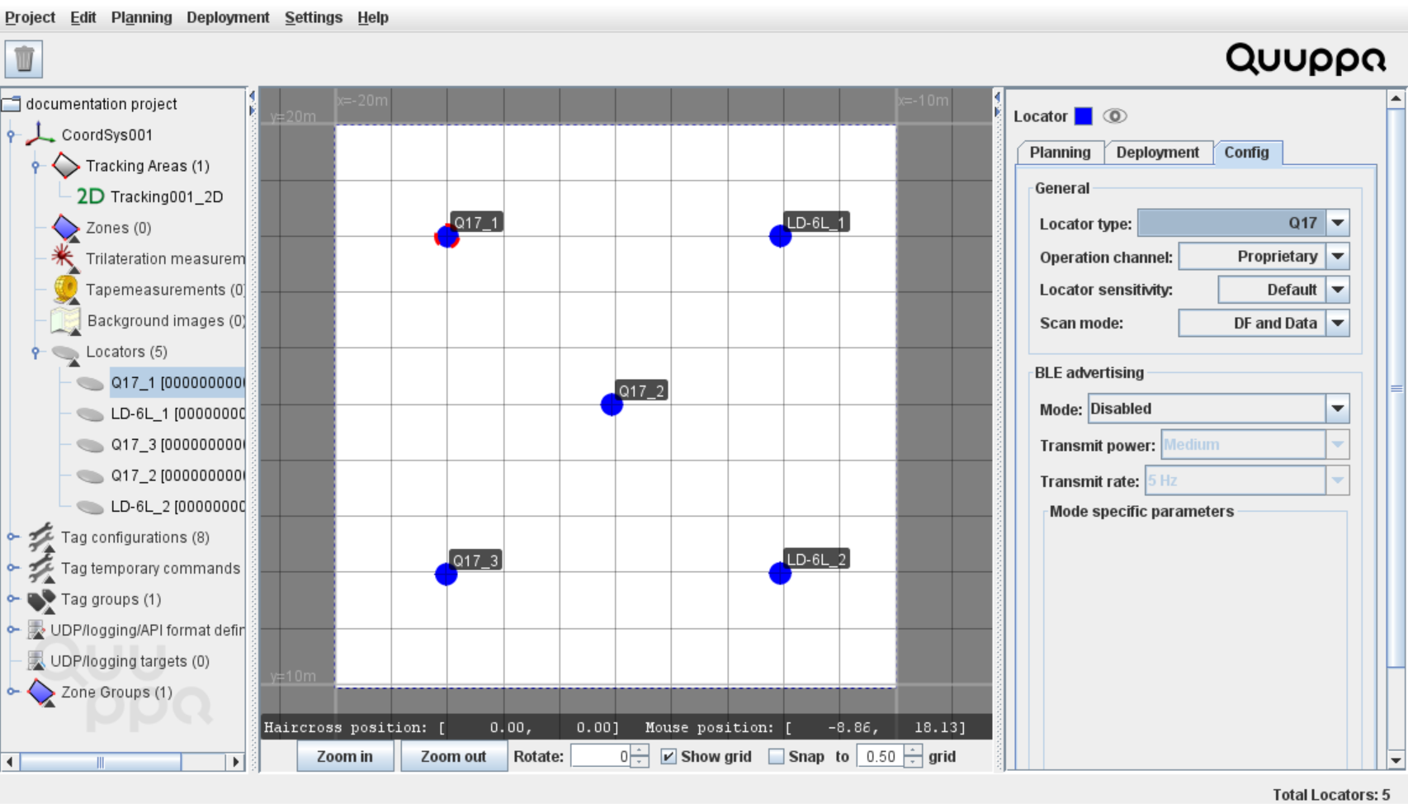The height and width of the screenshot is (804, 1408).
Task: Increase the Rotate spinner value
Action: [639, 751]
